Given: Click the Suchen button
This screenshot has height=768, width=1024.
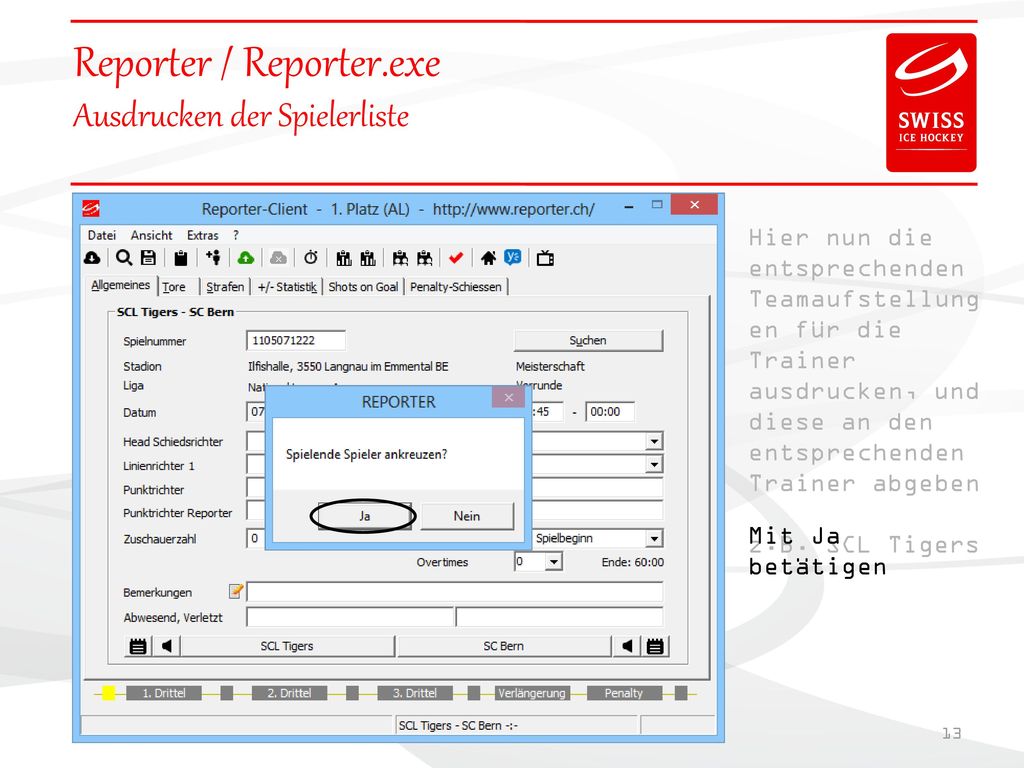Looking at the screenshot, I should (588, 340).
